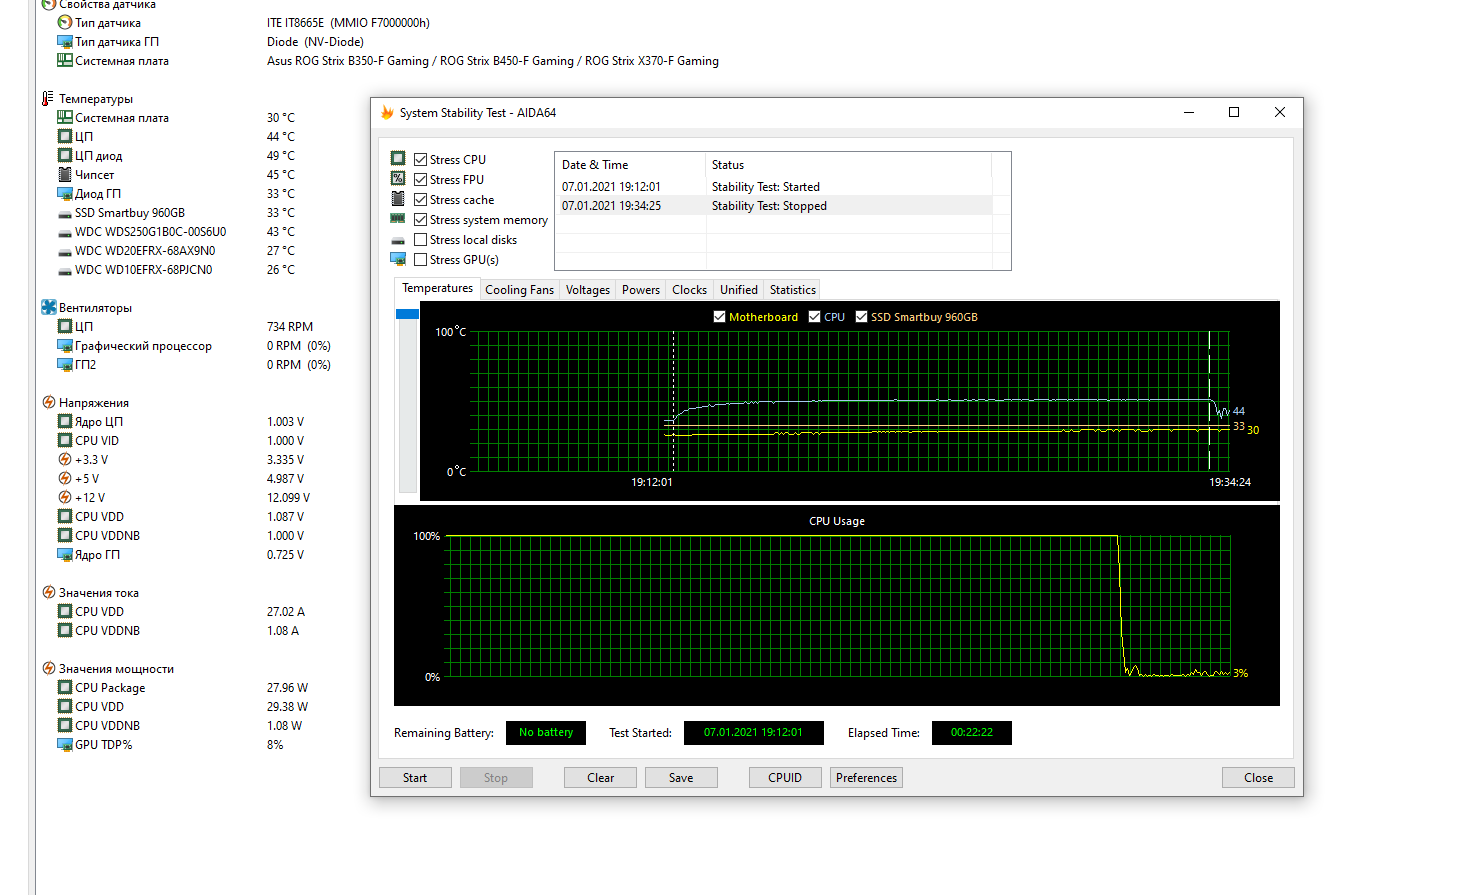Click the icon beside GPU TDP%
Screen dimensions: 1470x895
(x=65, y=744)
